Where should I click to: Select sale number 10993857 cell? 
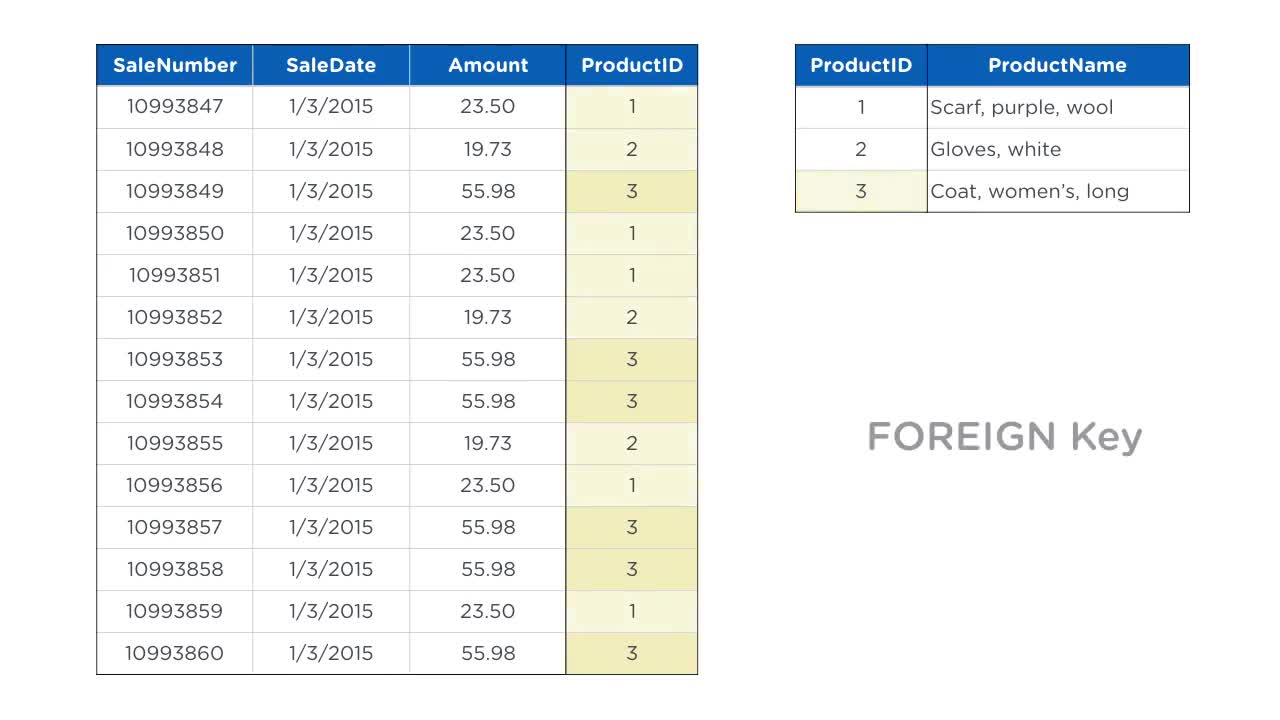[175, 527]
